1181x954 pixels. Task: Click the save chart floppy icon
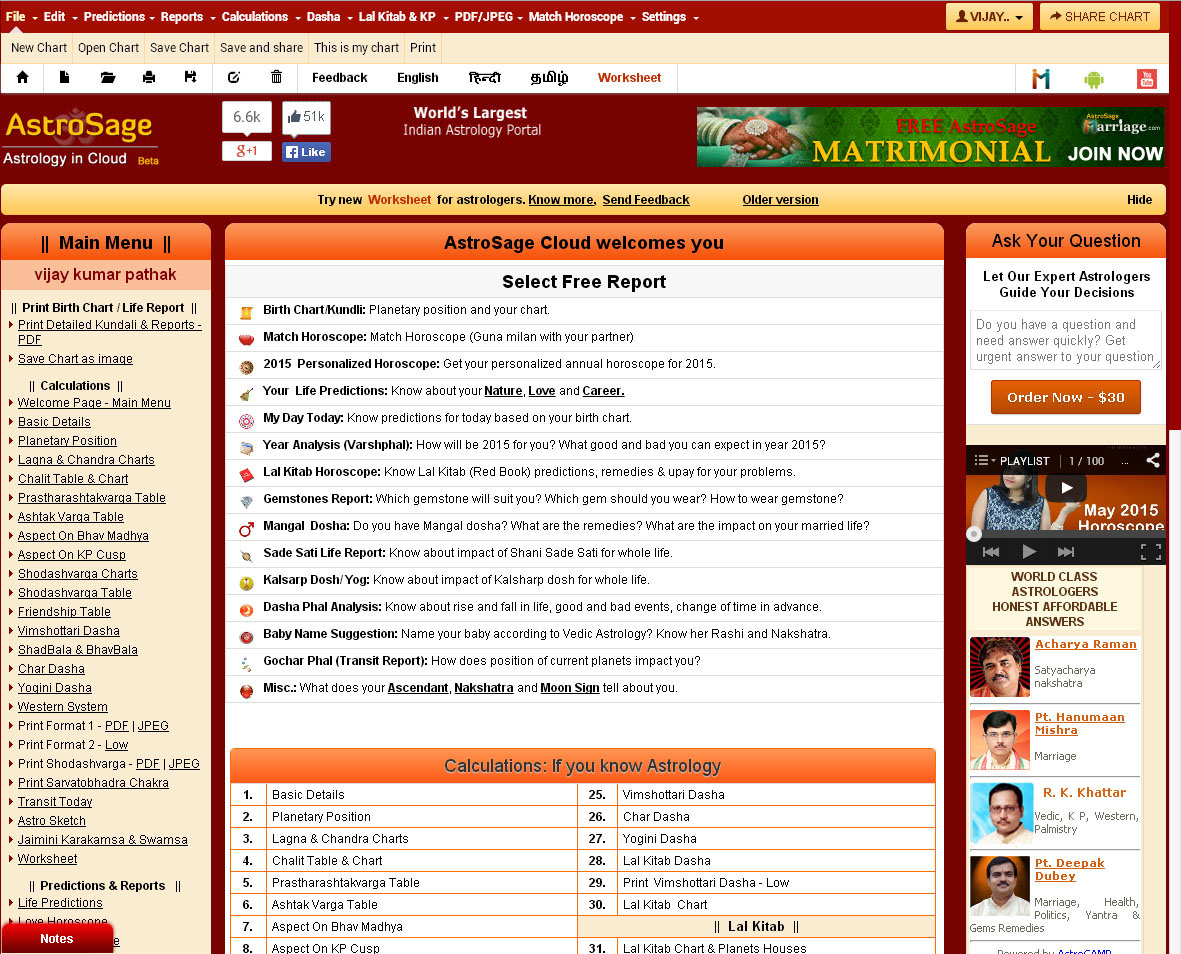tap(191, 77)
